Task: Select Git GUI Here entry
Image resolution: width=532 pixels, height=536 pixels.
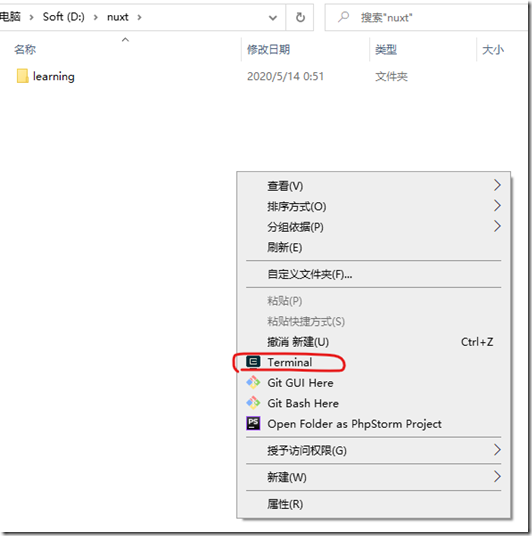Action: coord(373,383)
